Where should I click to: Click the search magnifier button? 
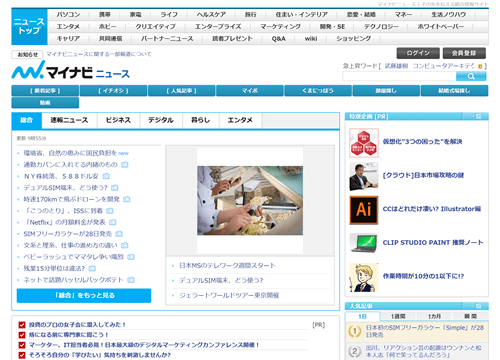(471, 76)
